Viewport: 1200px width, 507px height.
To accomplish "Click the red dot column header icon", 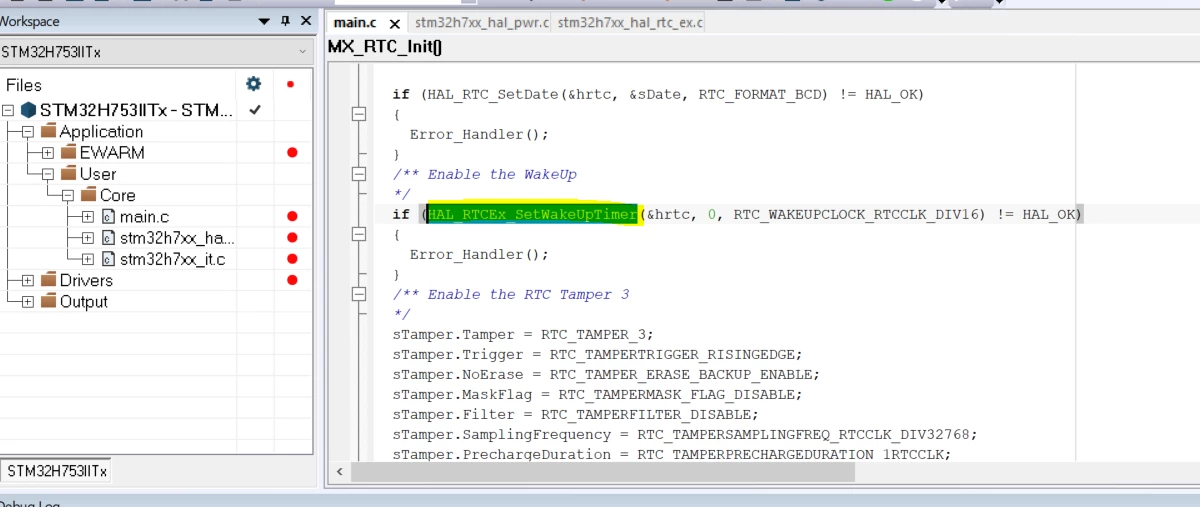I will 291,84.
